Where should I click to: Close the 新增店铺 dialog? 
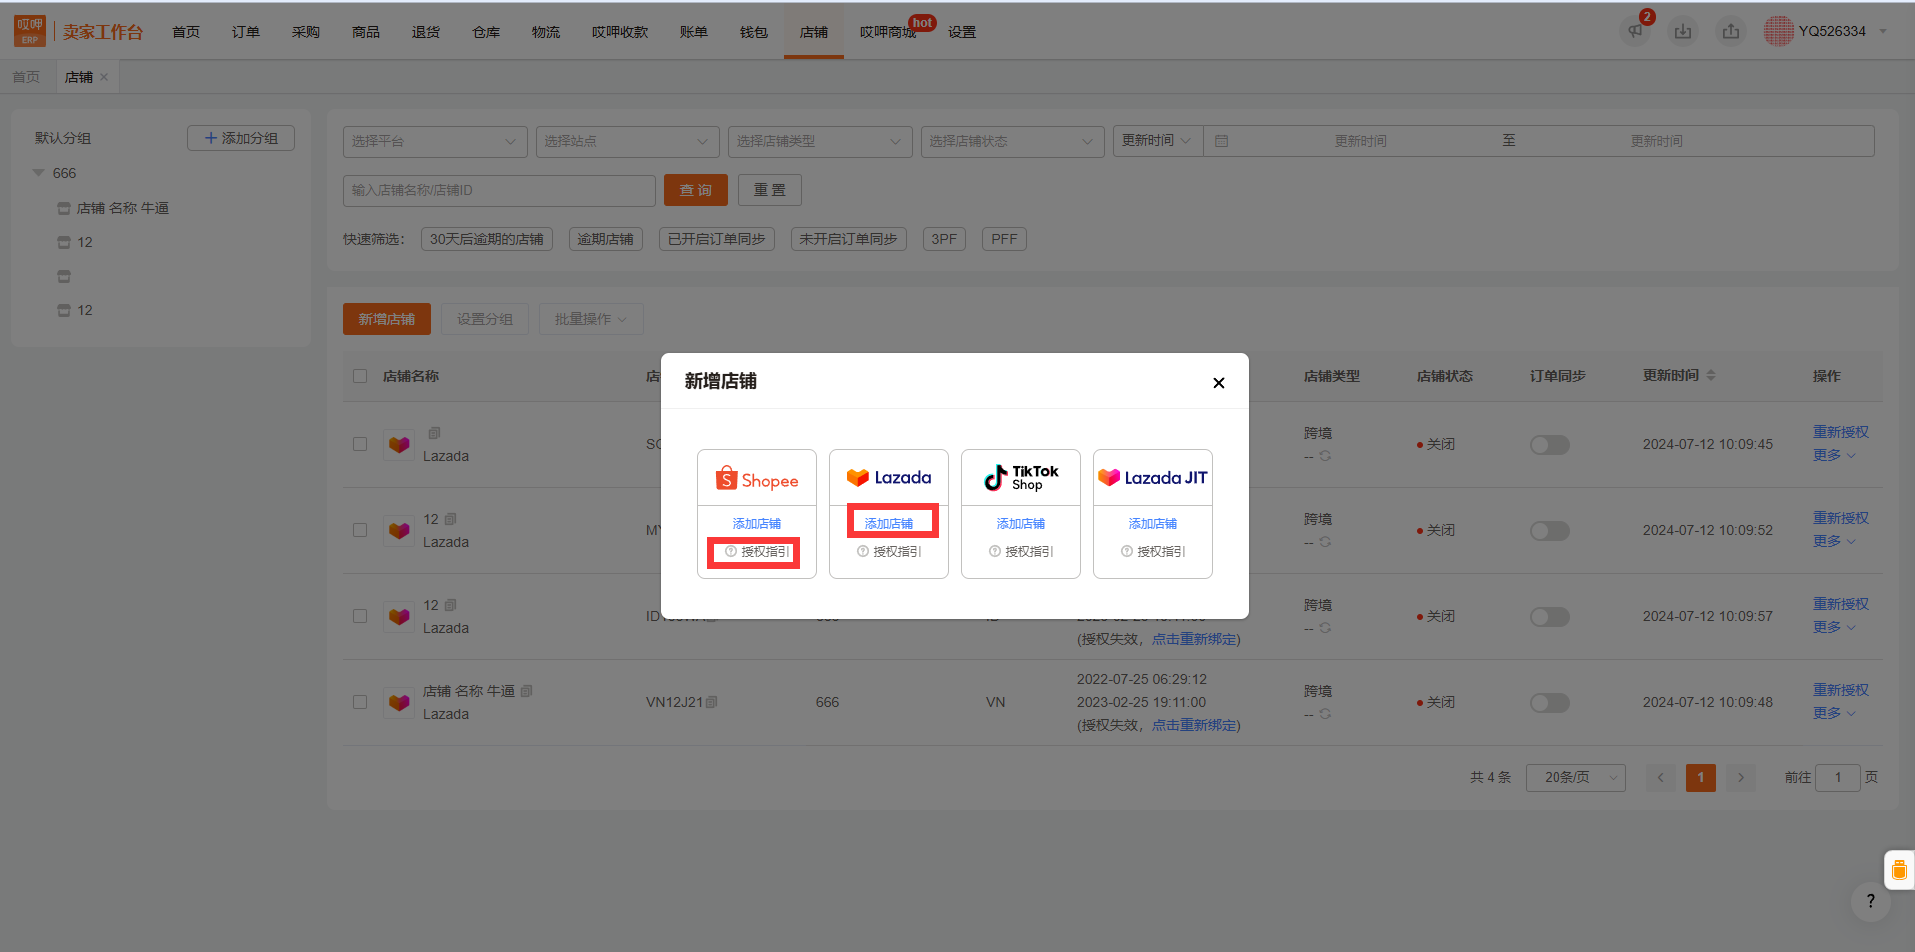click(1219, 383)
